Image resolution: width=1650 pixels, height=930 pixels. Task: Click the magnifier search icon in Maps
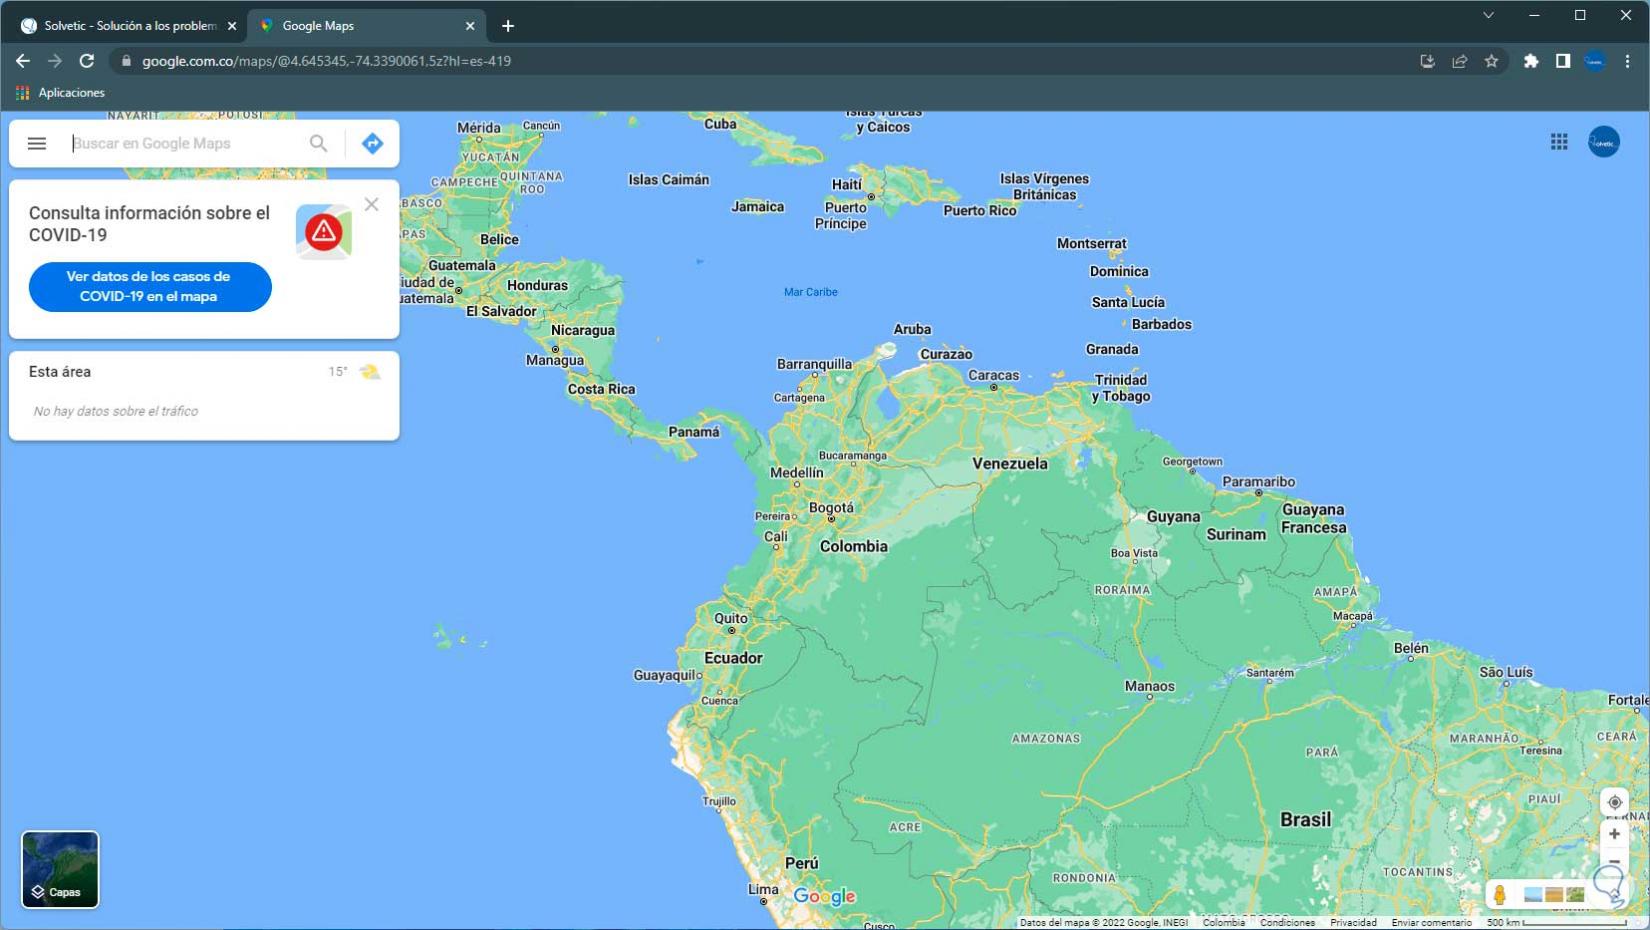click(x=318, y=143)
